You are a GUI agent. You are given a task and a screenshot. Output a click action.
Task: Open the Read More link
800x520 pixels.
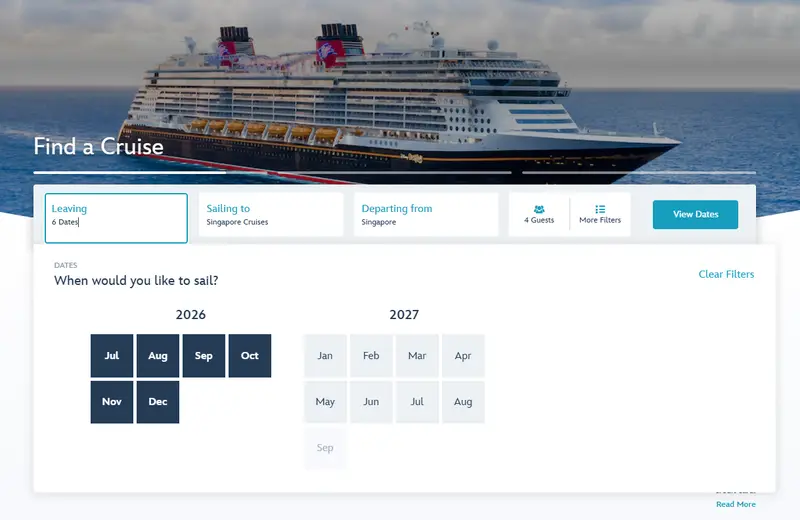pos(736,504)
